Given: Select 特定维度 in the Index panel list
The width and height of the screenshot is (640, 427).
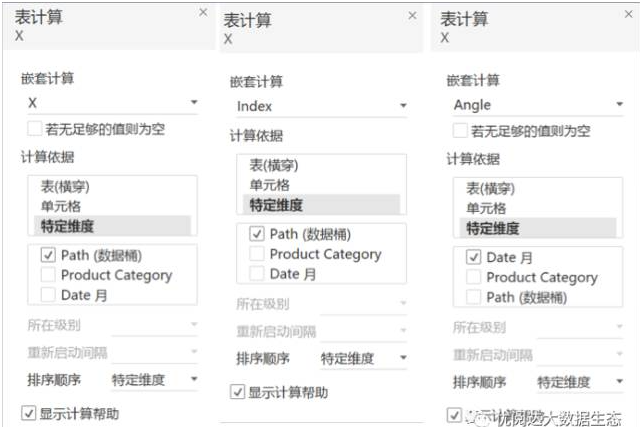Looking at the screenshot, I should pyautogui.click(x=321, y=205).
